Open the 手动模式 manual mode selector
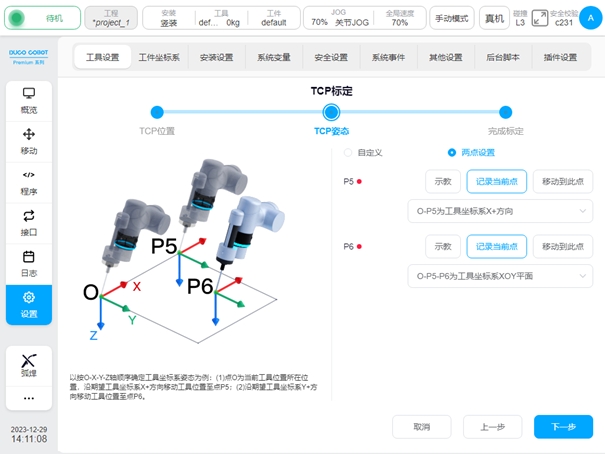This screenshot has width=605, height=454. click(452, 18)
